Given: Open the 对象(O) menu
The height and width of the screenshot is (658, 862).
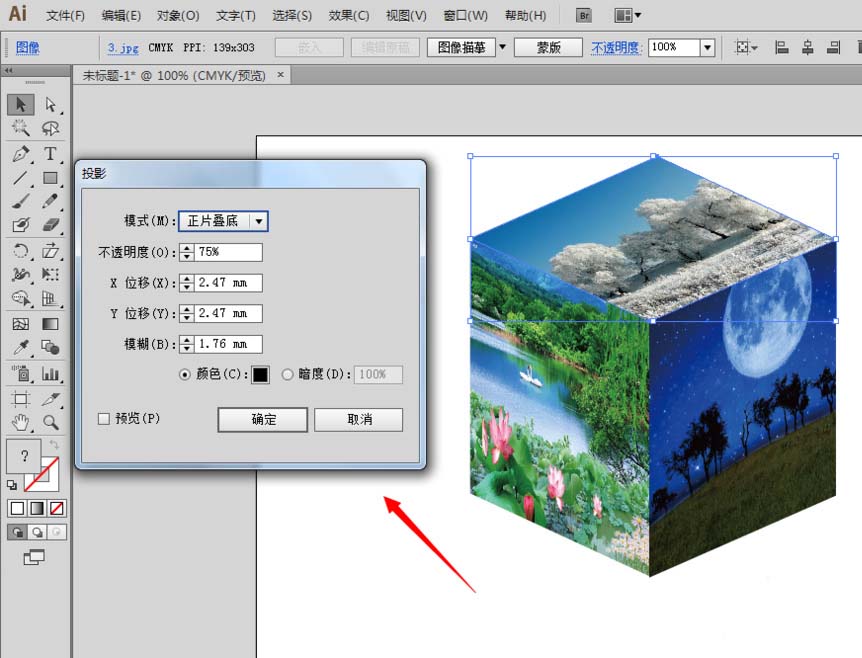Looking at the screenshot, I should (x=178, y=15).
